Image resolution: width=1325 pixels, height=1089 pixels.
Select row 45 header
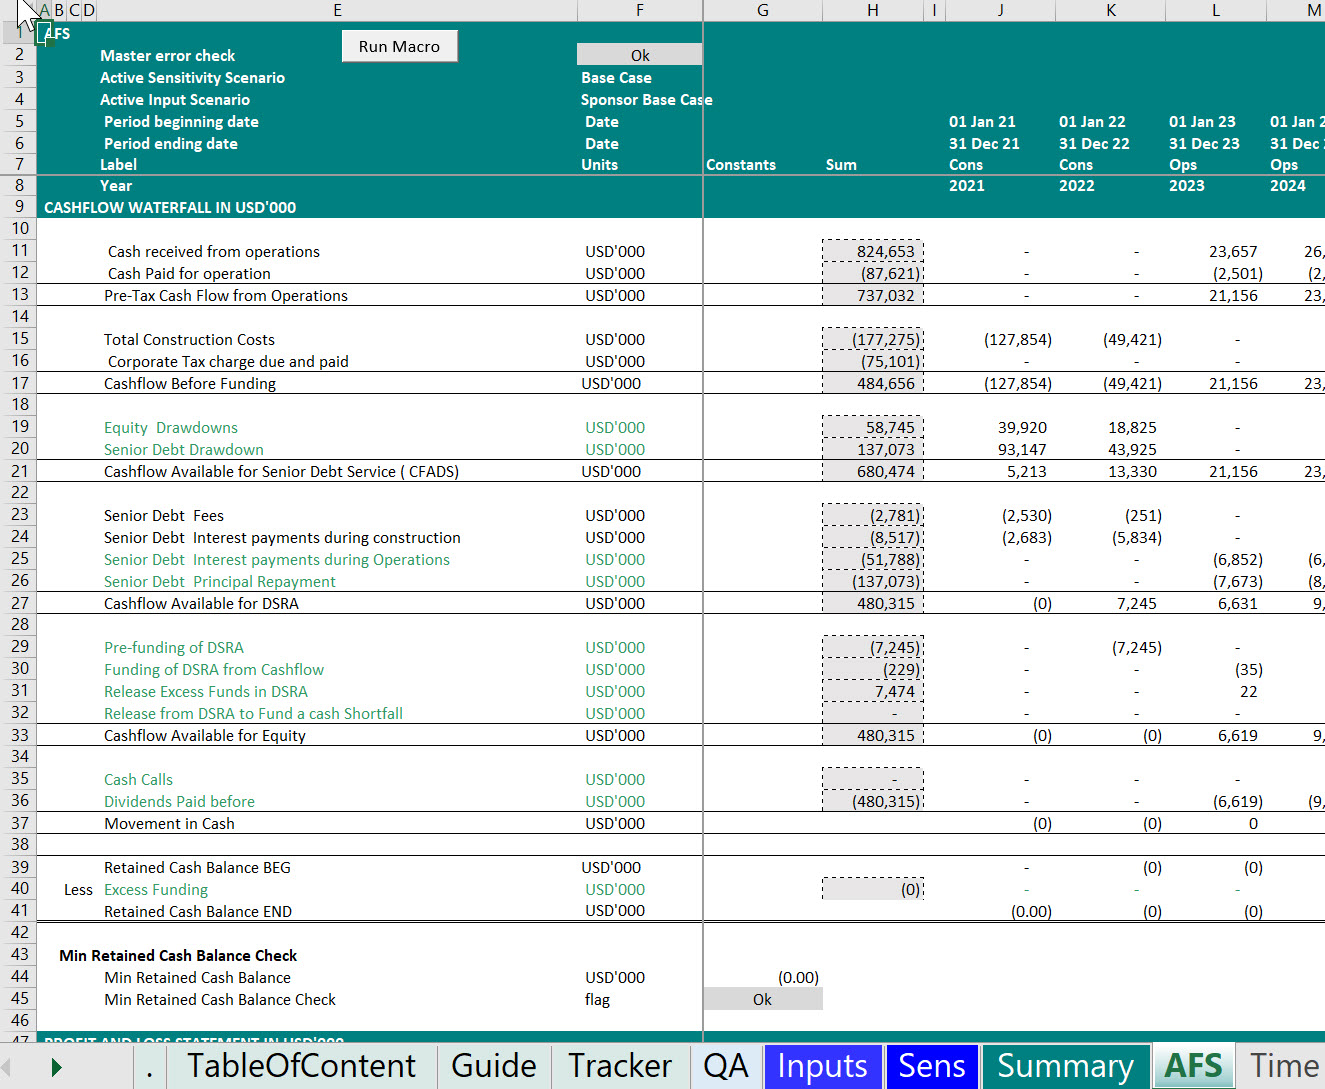click(18, 999)
